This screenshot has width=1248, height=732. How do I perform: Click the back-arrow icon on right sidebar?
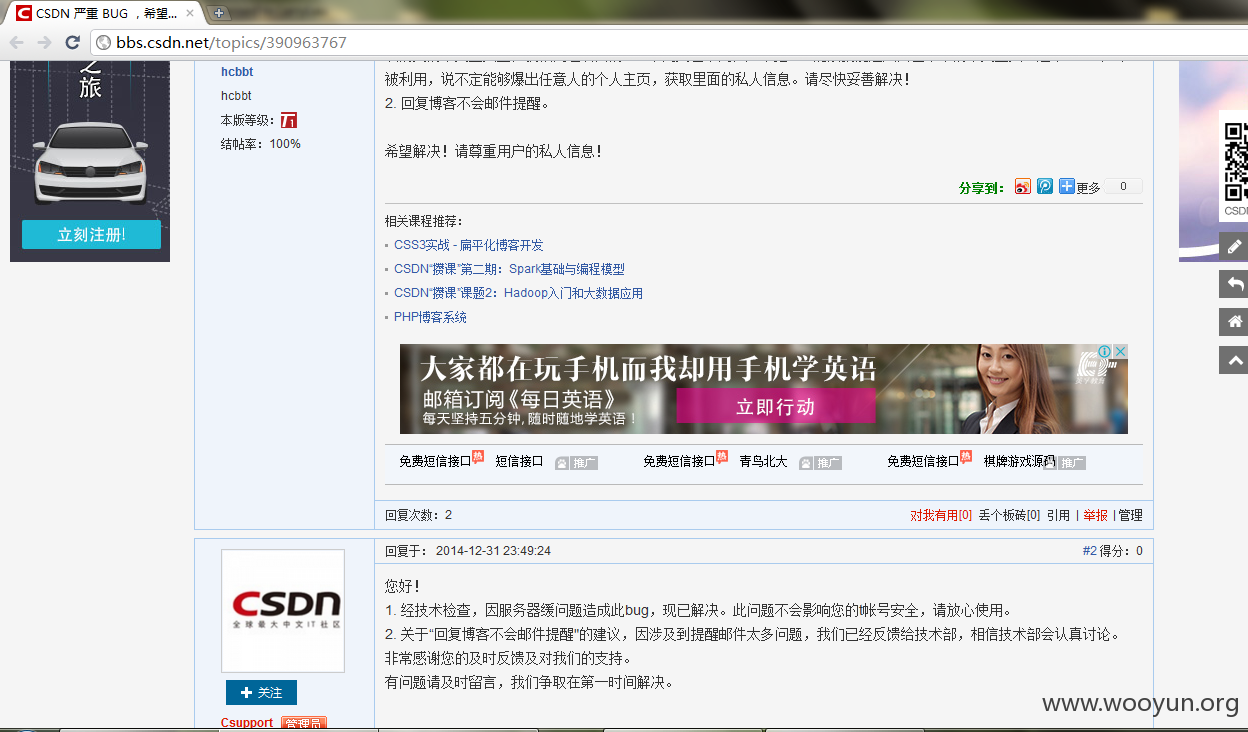click(x=1234, y=284)
